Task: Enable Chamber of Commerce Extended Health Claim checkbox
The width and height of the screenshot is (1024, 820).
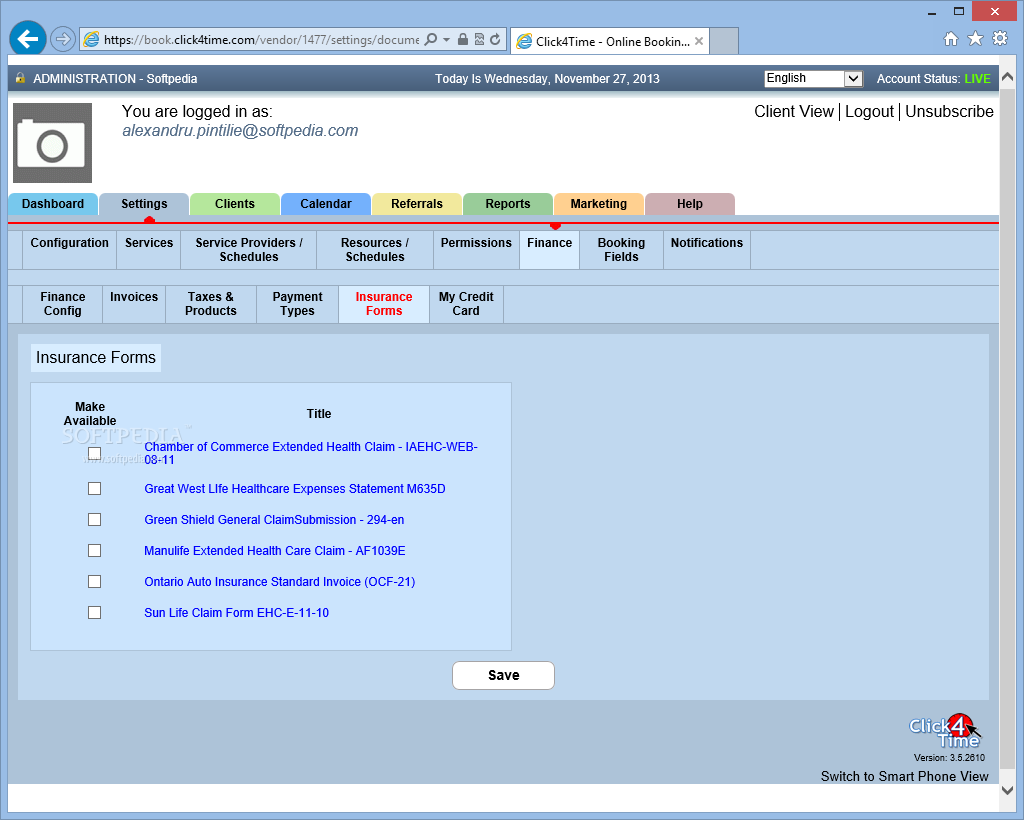Action: 95,453
